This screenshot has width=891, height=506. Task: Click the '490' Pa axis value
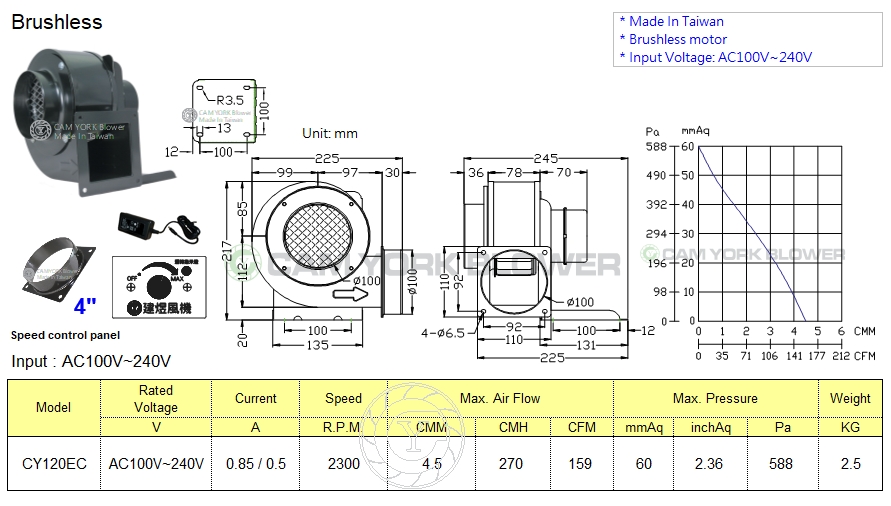point(656,176)
